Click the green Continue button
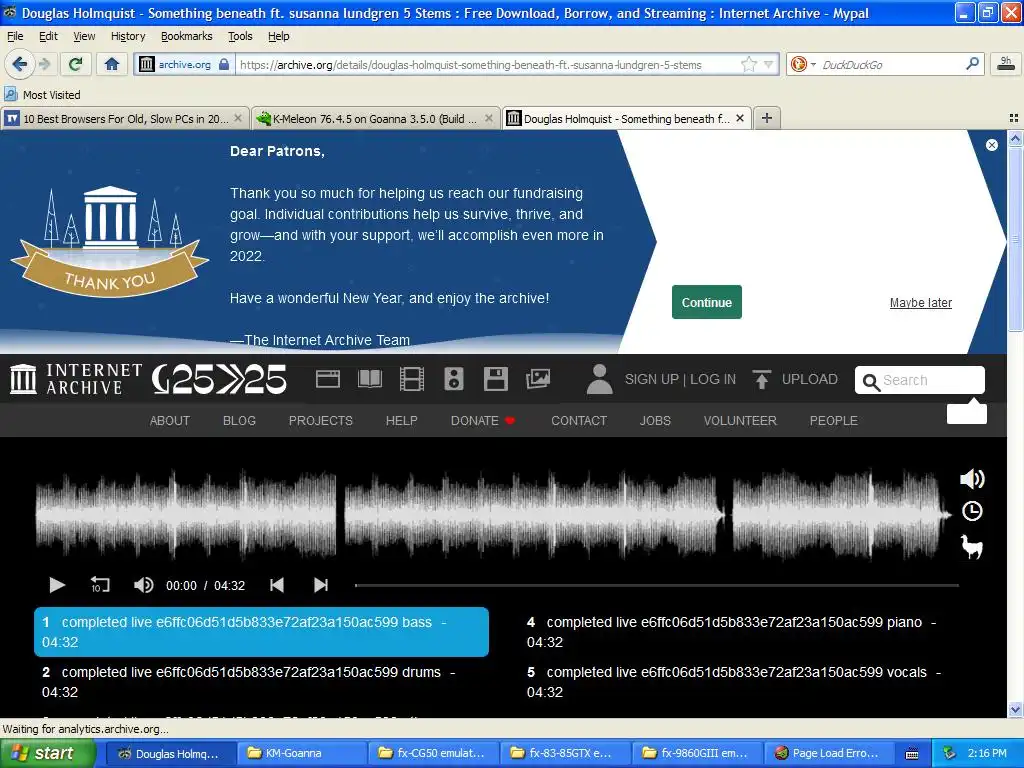Viewport: 1024px width, 768px height. point(707,302)
